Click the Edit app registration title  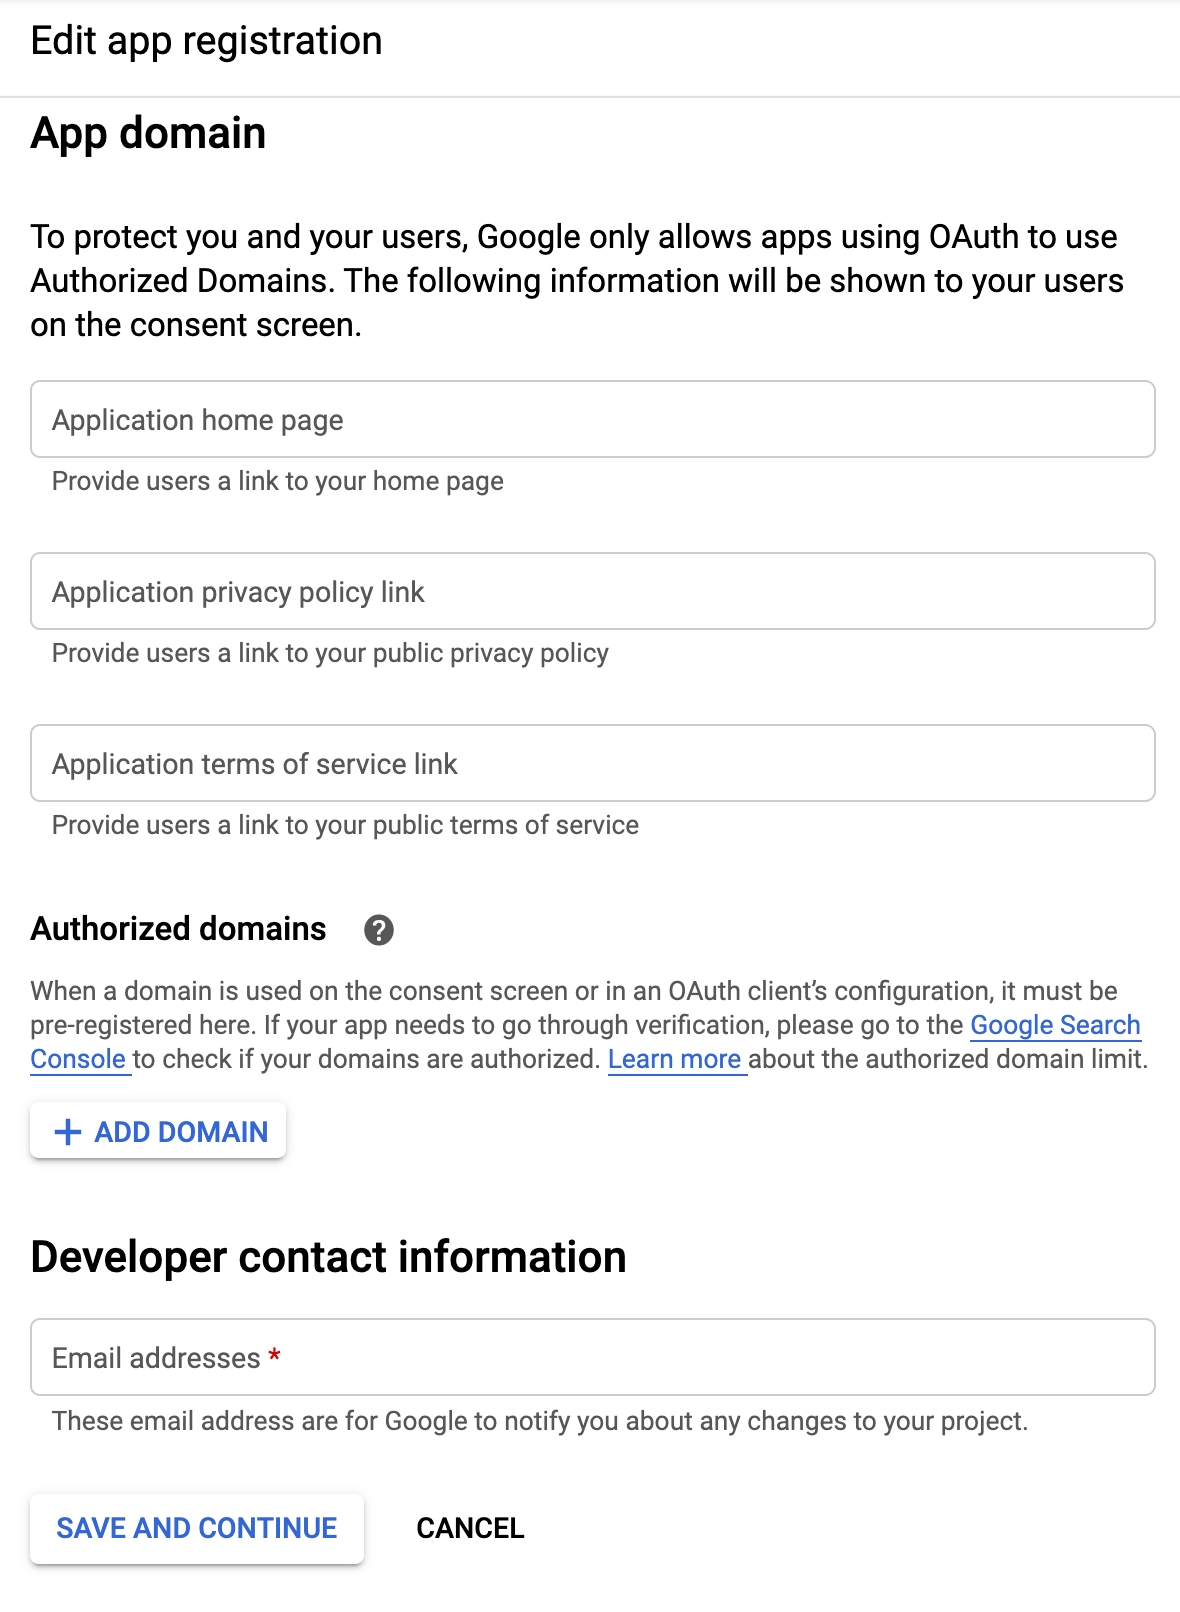[x=207, y=41]
